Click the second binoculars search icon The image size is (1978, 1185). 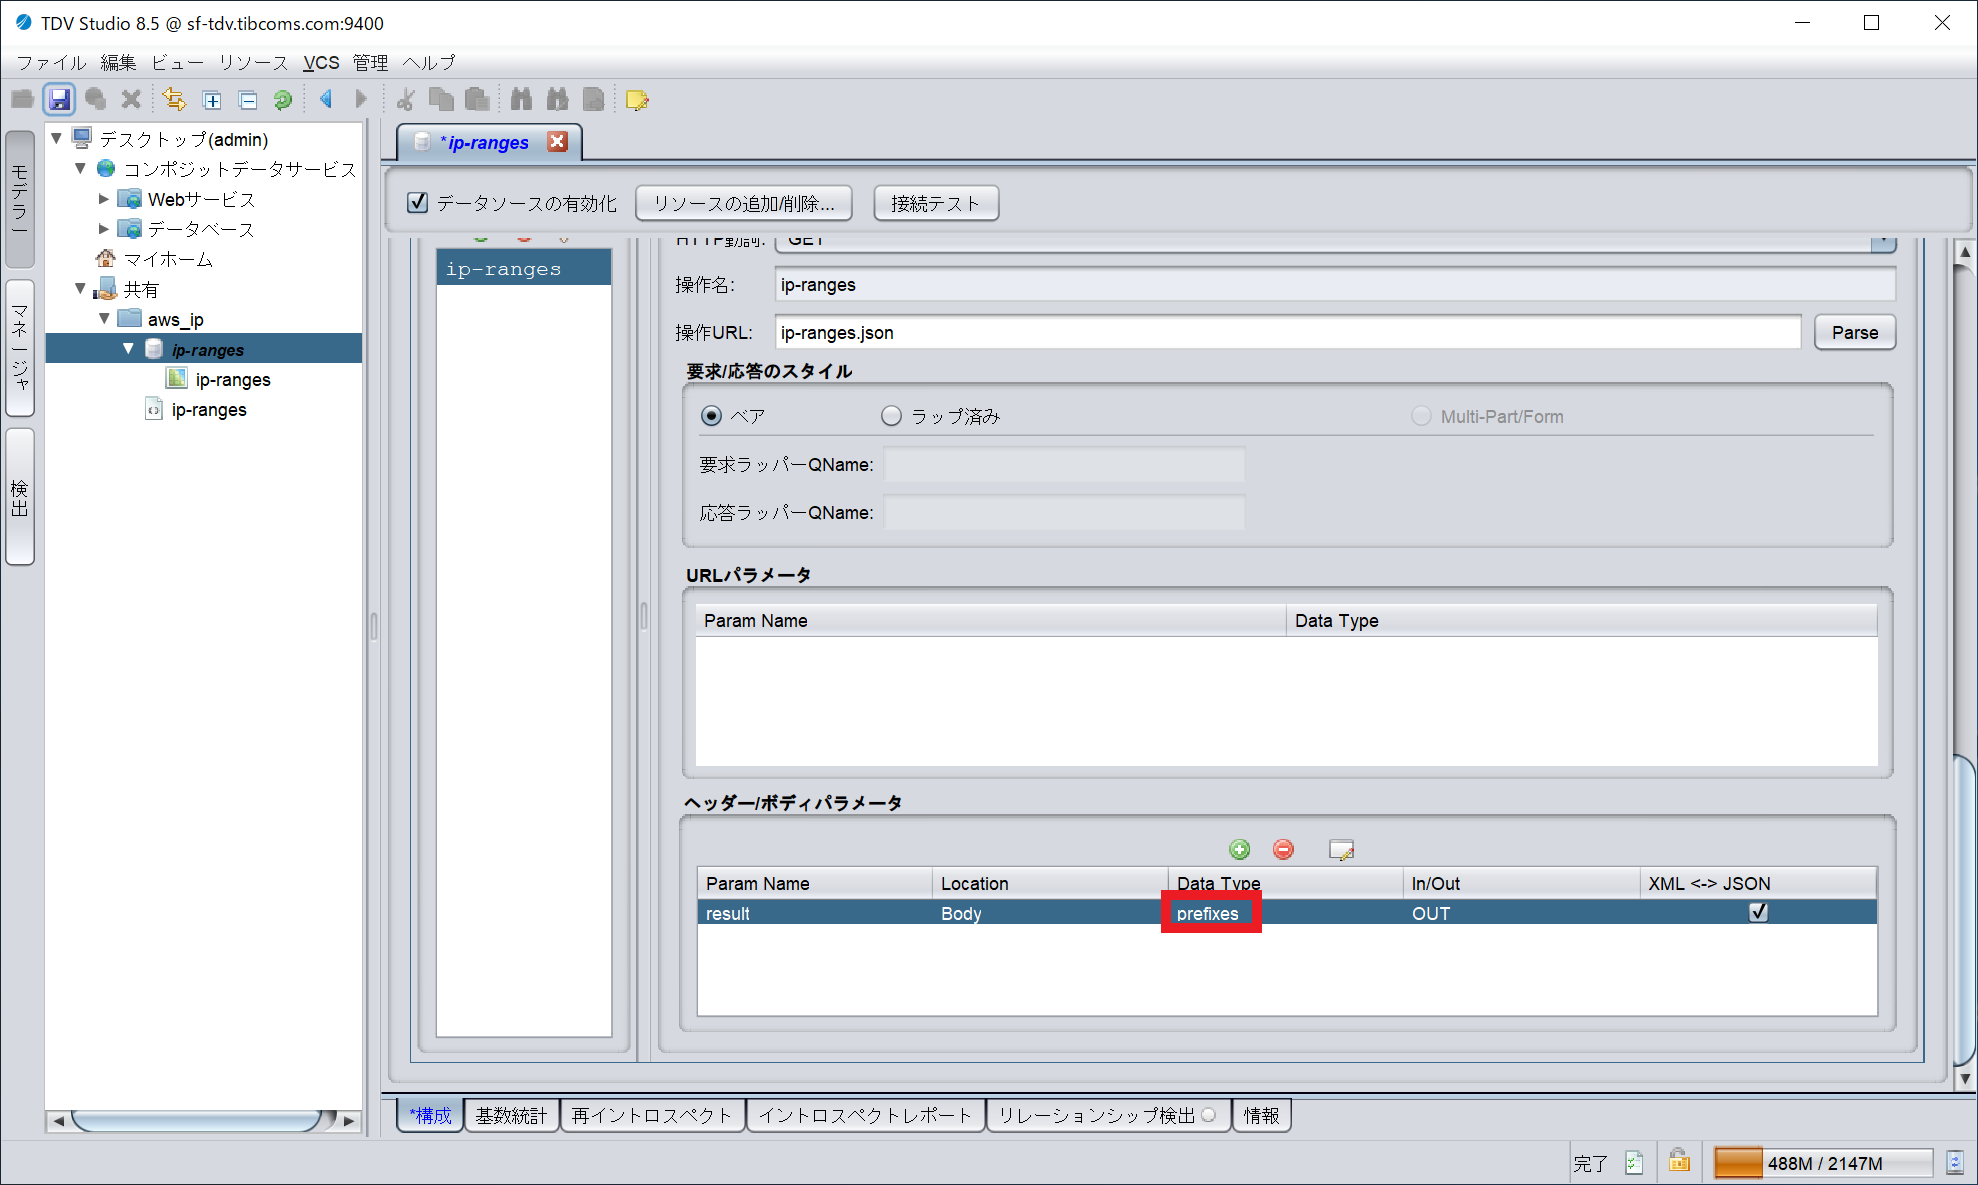point(557,99)
